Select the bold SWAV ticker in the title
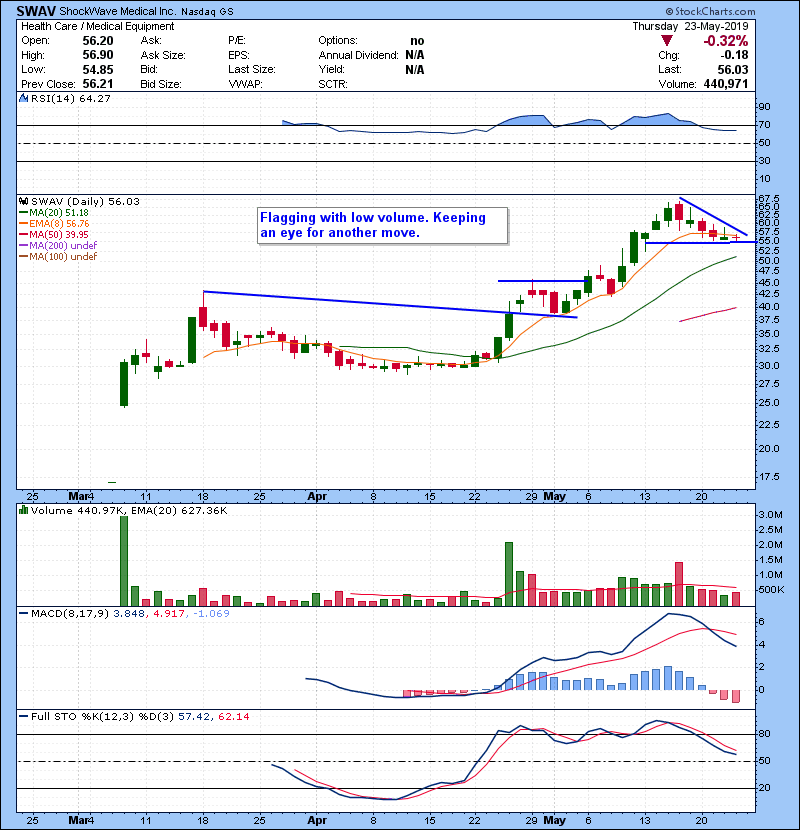This screenshot has height=830, width=800. click(36, 11)
